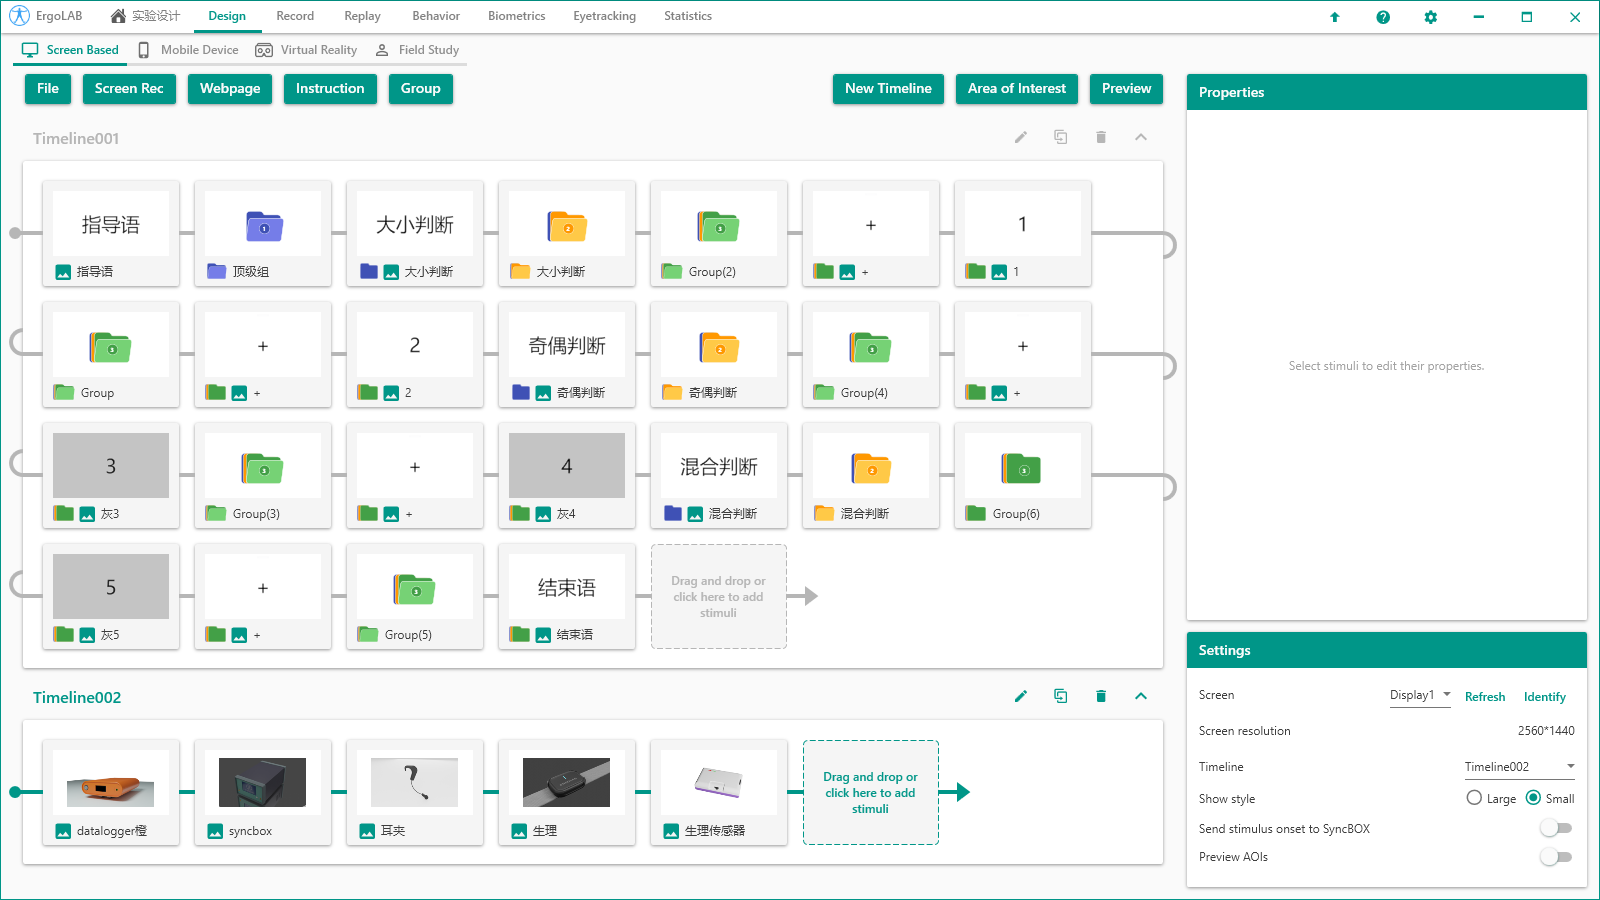
Task: Click the home icon beside 实验设计
Action: click(x=119, y=16)
